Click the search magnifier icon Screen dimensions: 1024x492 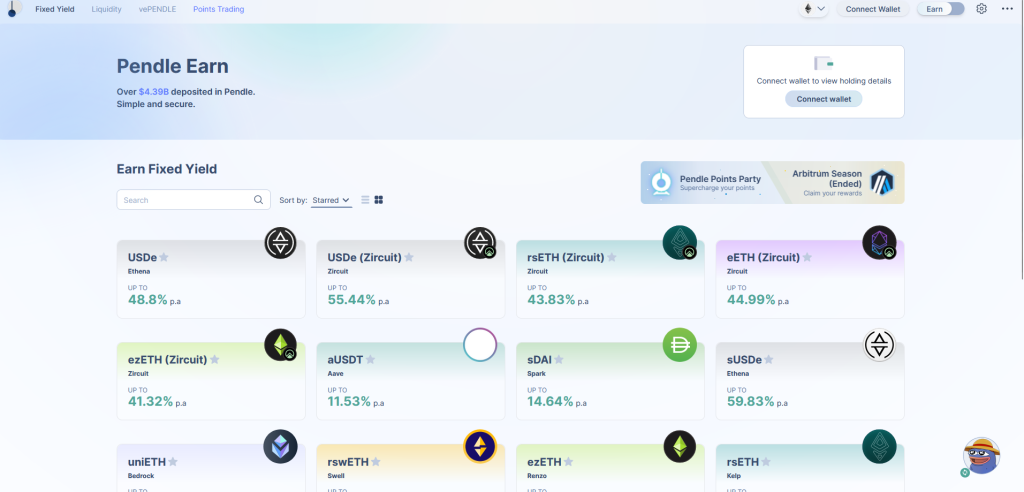pyautogui.click(x=259, y=200)
